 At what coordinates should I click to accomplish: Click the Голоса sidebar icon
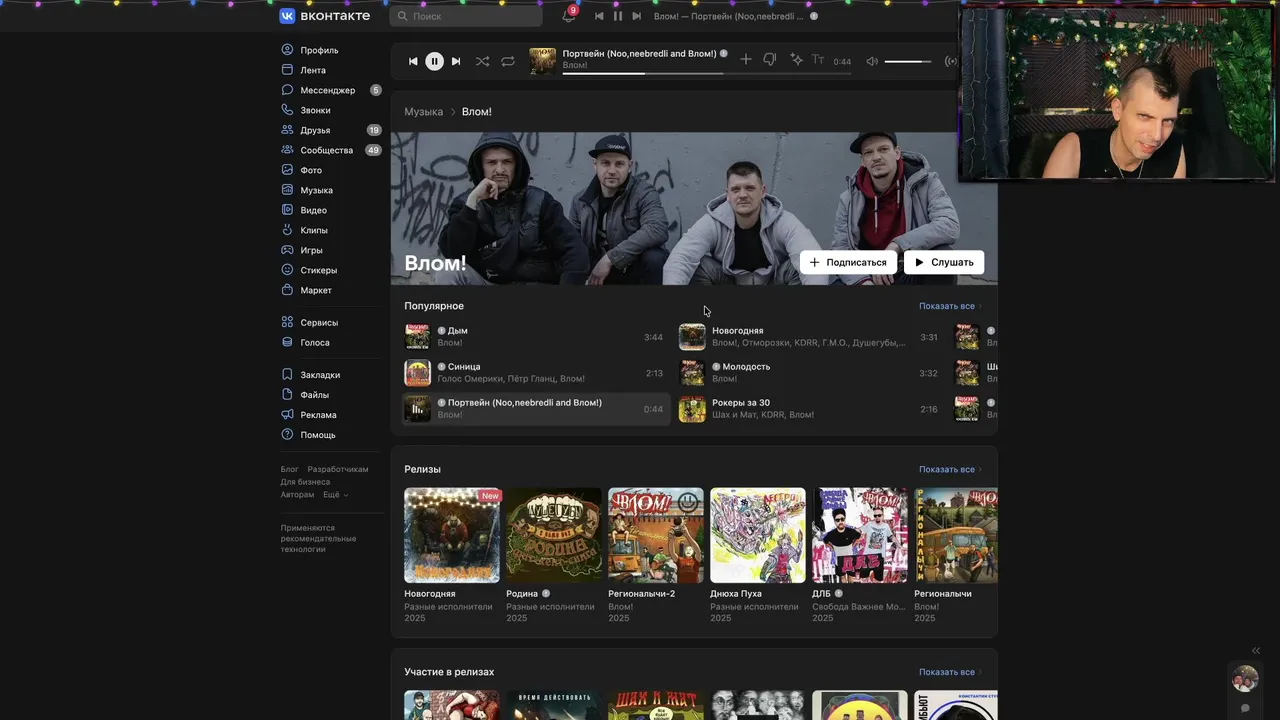click(x=288, y=342)
